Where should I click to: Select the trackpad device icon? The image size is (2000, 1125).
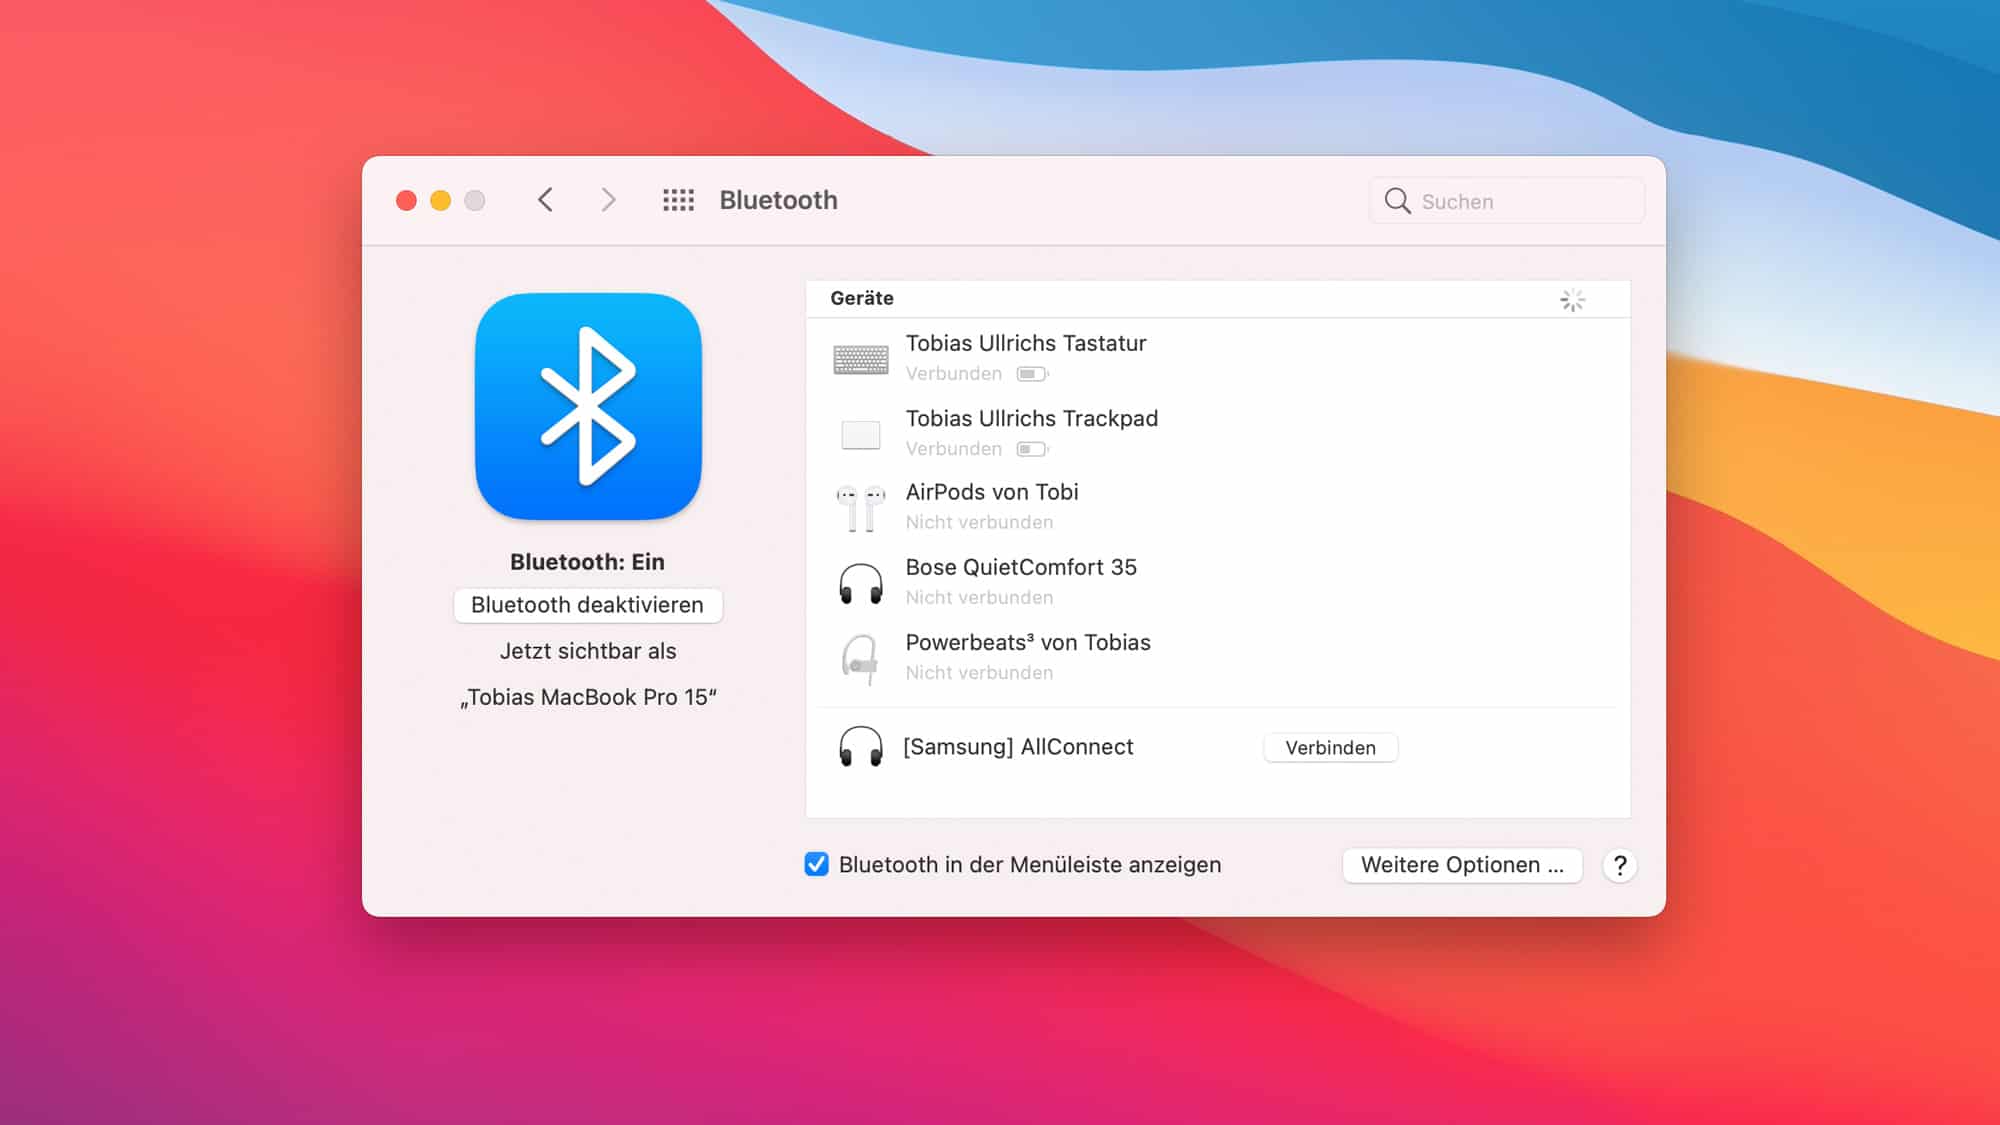pos(860,435)
